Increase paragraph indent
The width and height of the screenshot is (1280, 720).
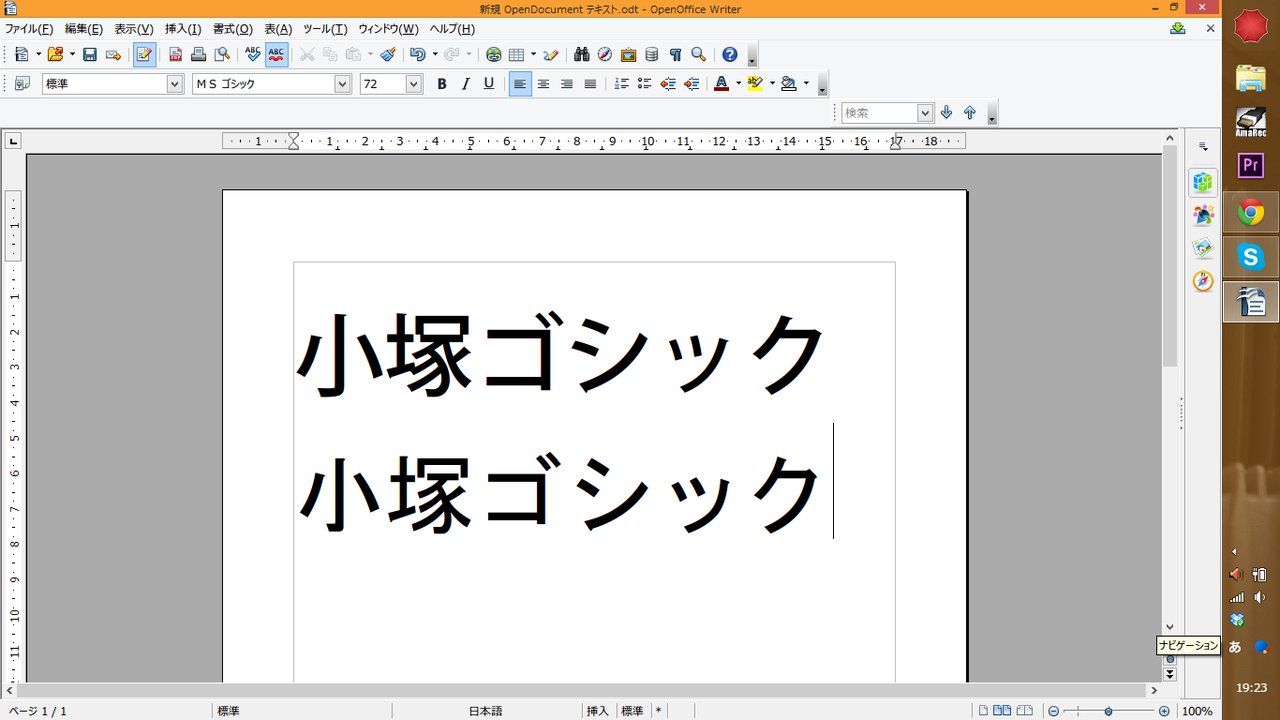point(691,84)
